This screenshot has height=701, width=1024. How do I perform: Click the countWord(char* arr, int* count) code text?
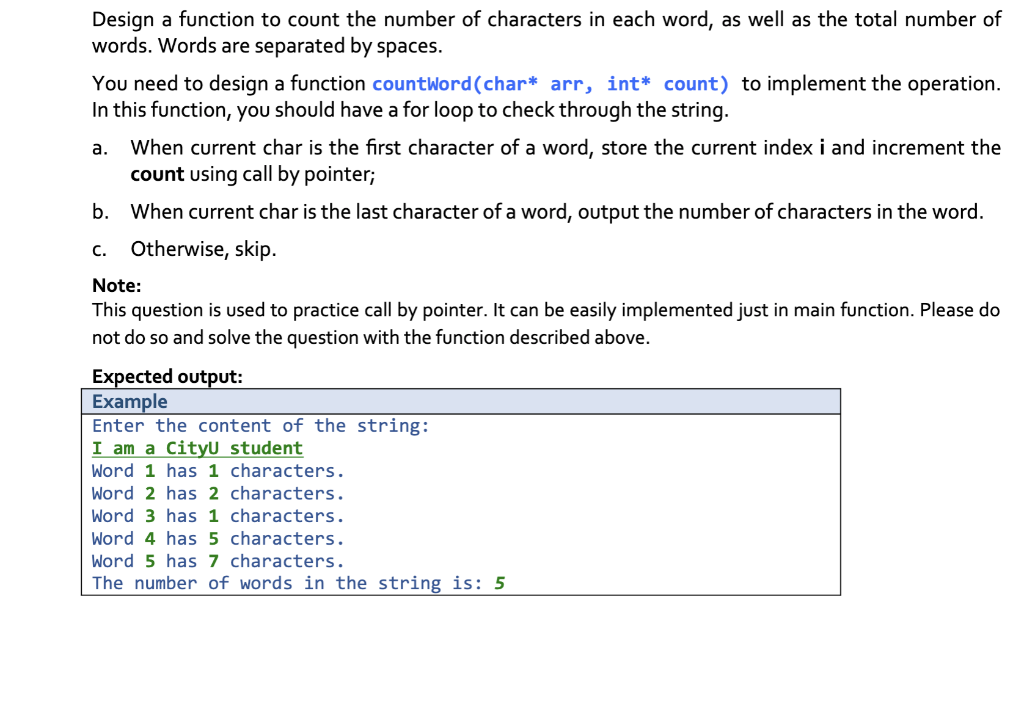pyautogui.click(x=550, y=84)
